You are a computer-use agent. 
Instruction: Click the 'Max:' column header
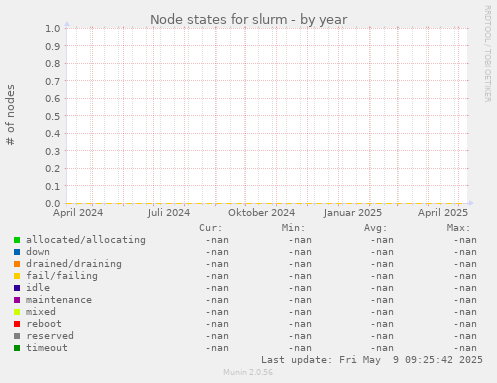click(458, 228)
